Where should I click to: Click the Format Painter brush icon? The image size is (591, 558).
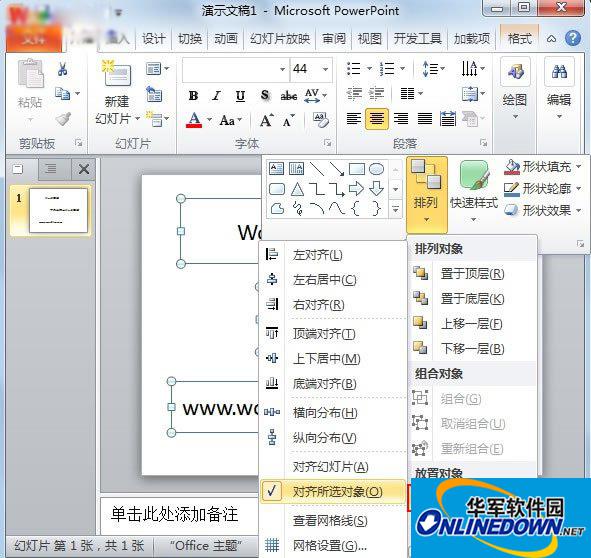tap(63, 119)
